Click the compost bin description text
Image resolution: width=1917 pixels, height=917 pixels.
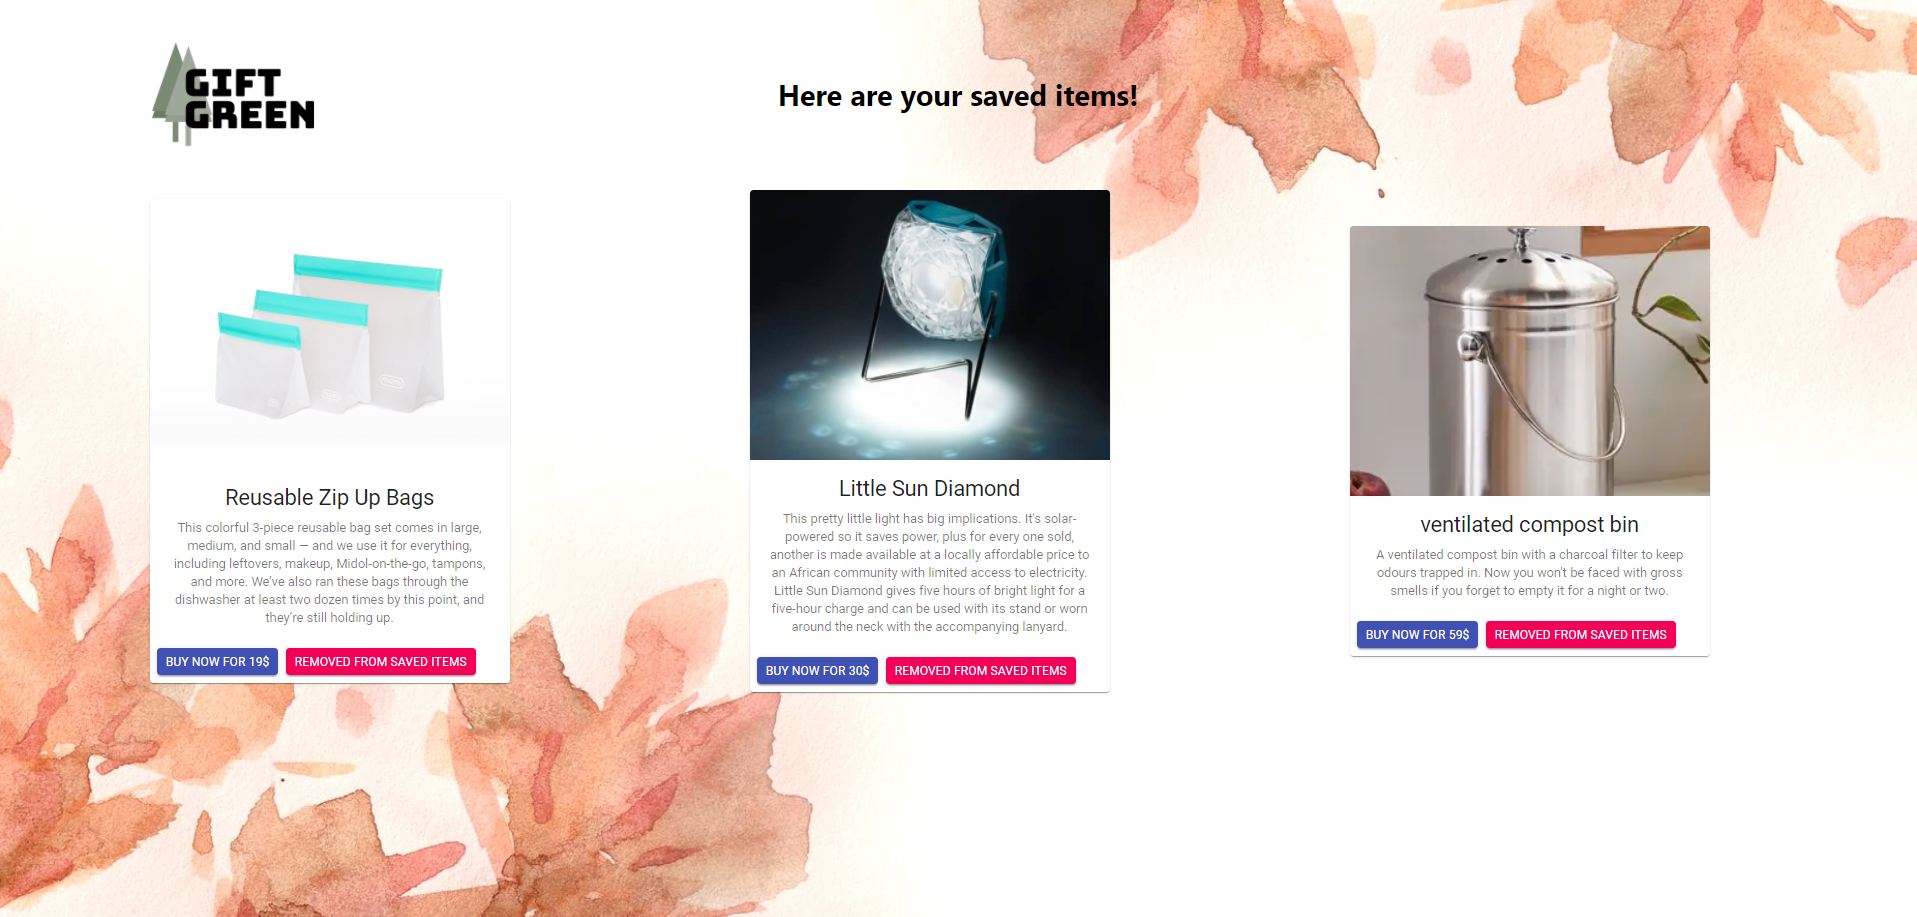(x=1530, y=573)
